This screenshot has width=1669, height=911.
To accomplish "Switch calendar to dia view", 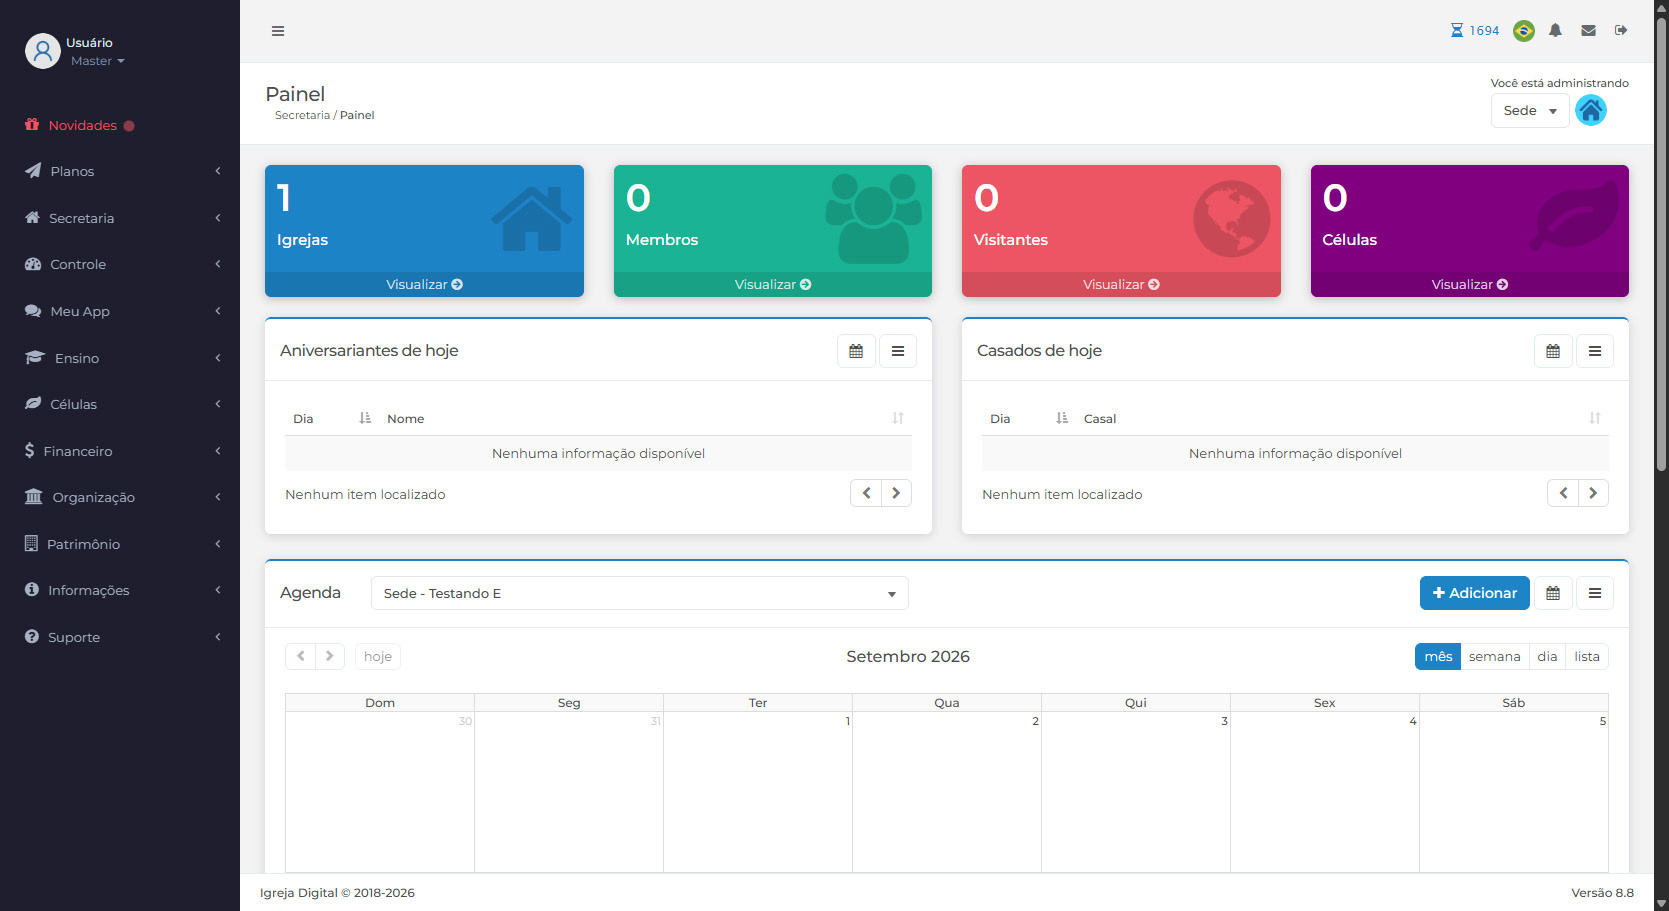I will (1547, 656).
